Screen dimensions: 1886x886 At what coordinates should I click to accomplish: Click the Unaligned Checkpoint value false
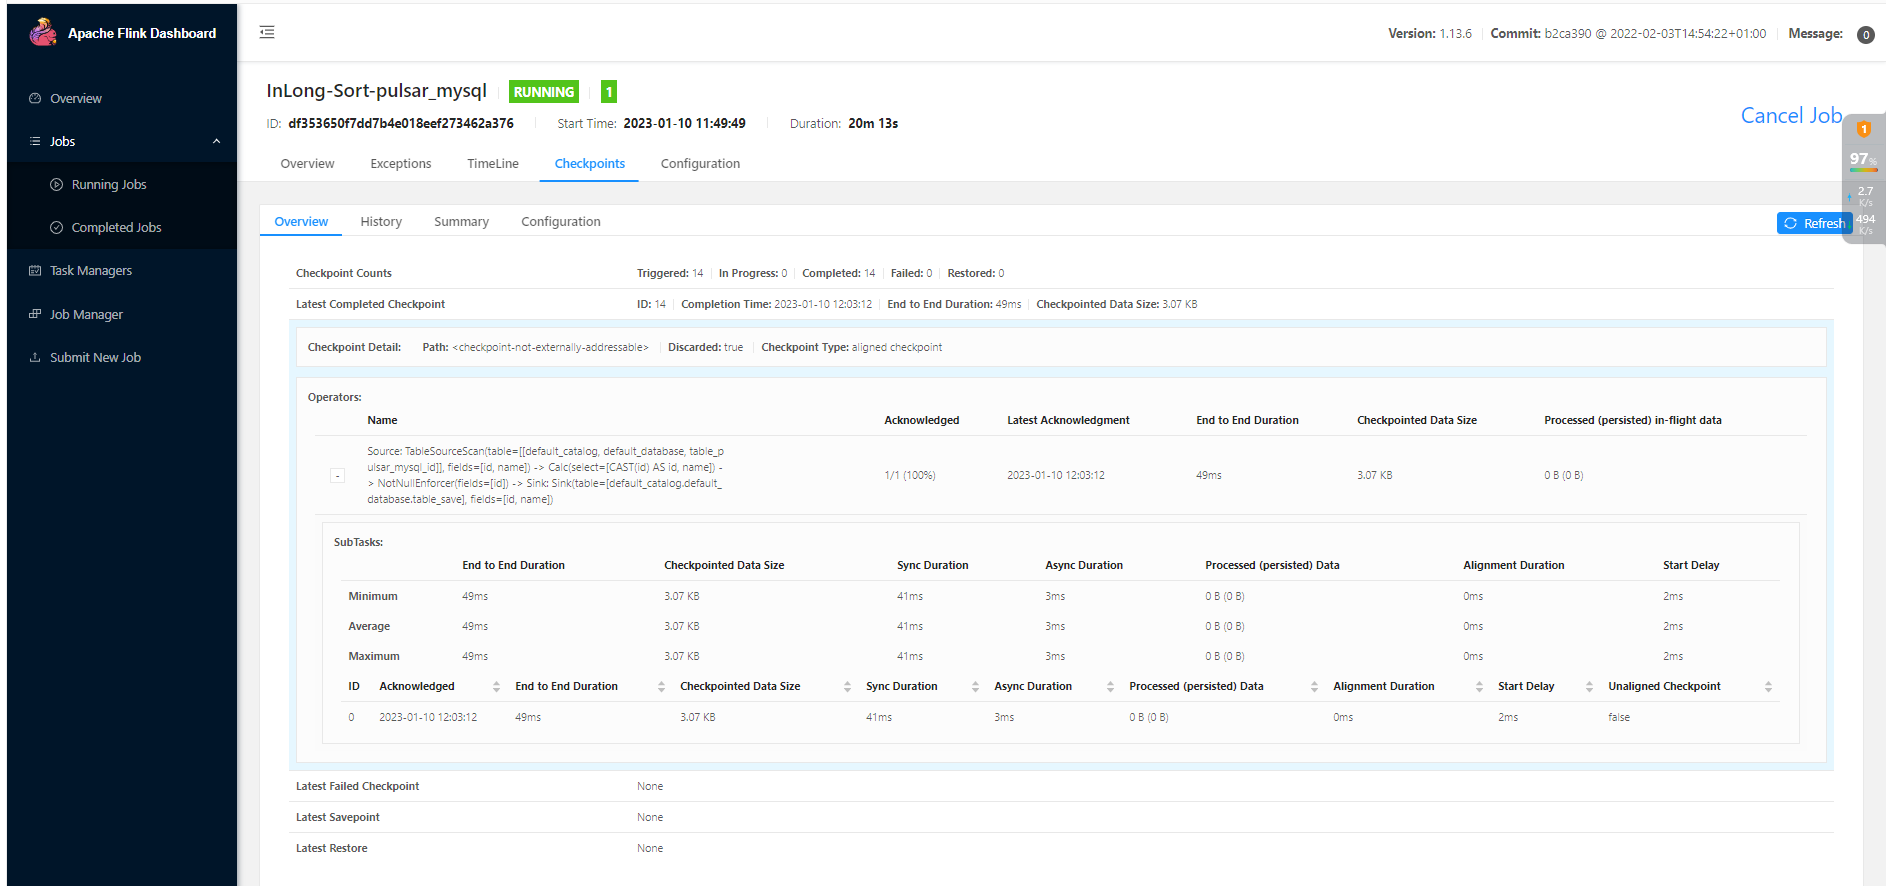tap(1619, 717)
